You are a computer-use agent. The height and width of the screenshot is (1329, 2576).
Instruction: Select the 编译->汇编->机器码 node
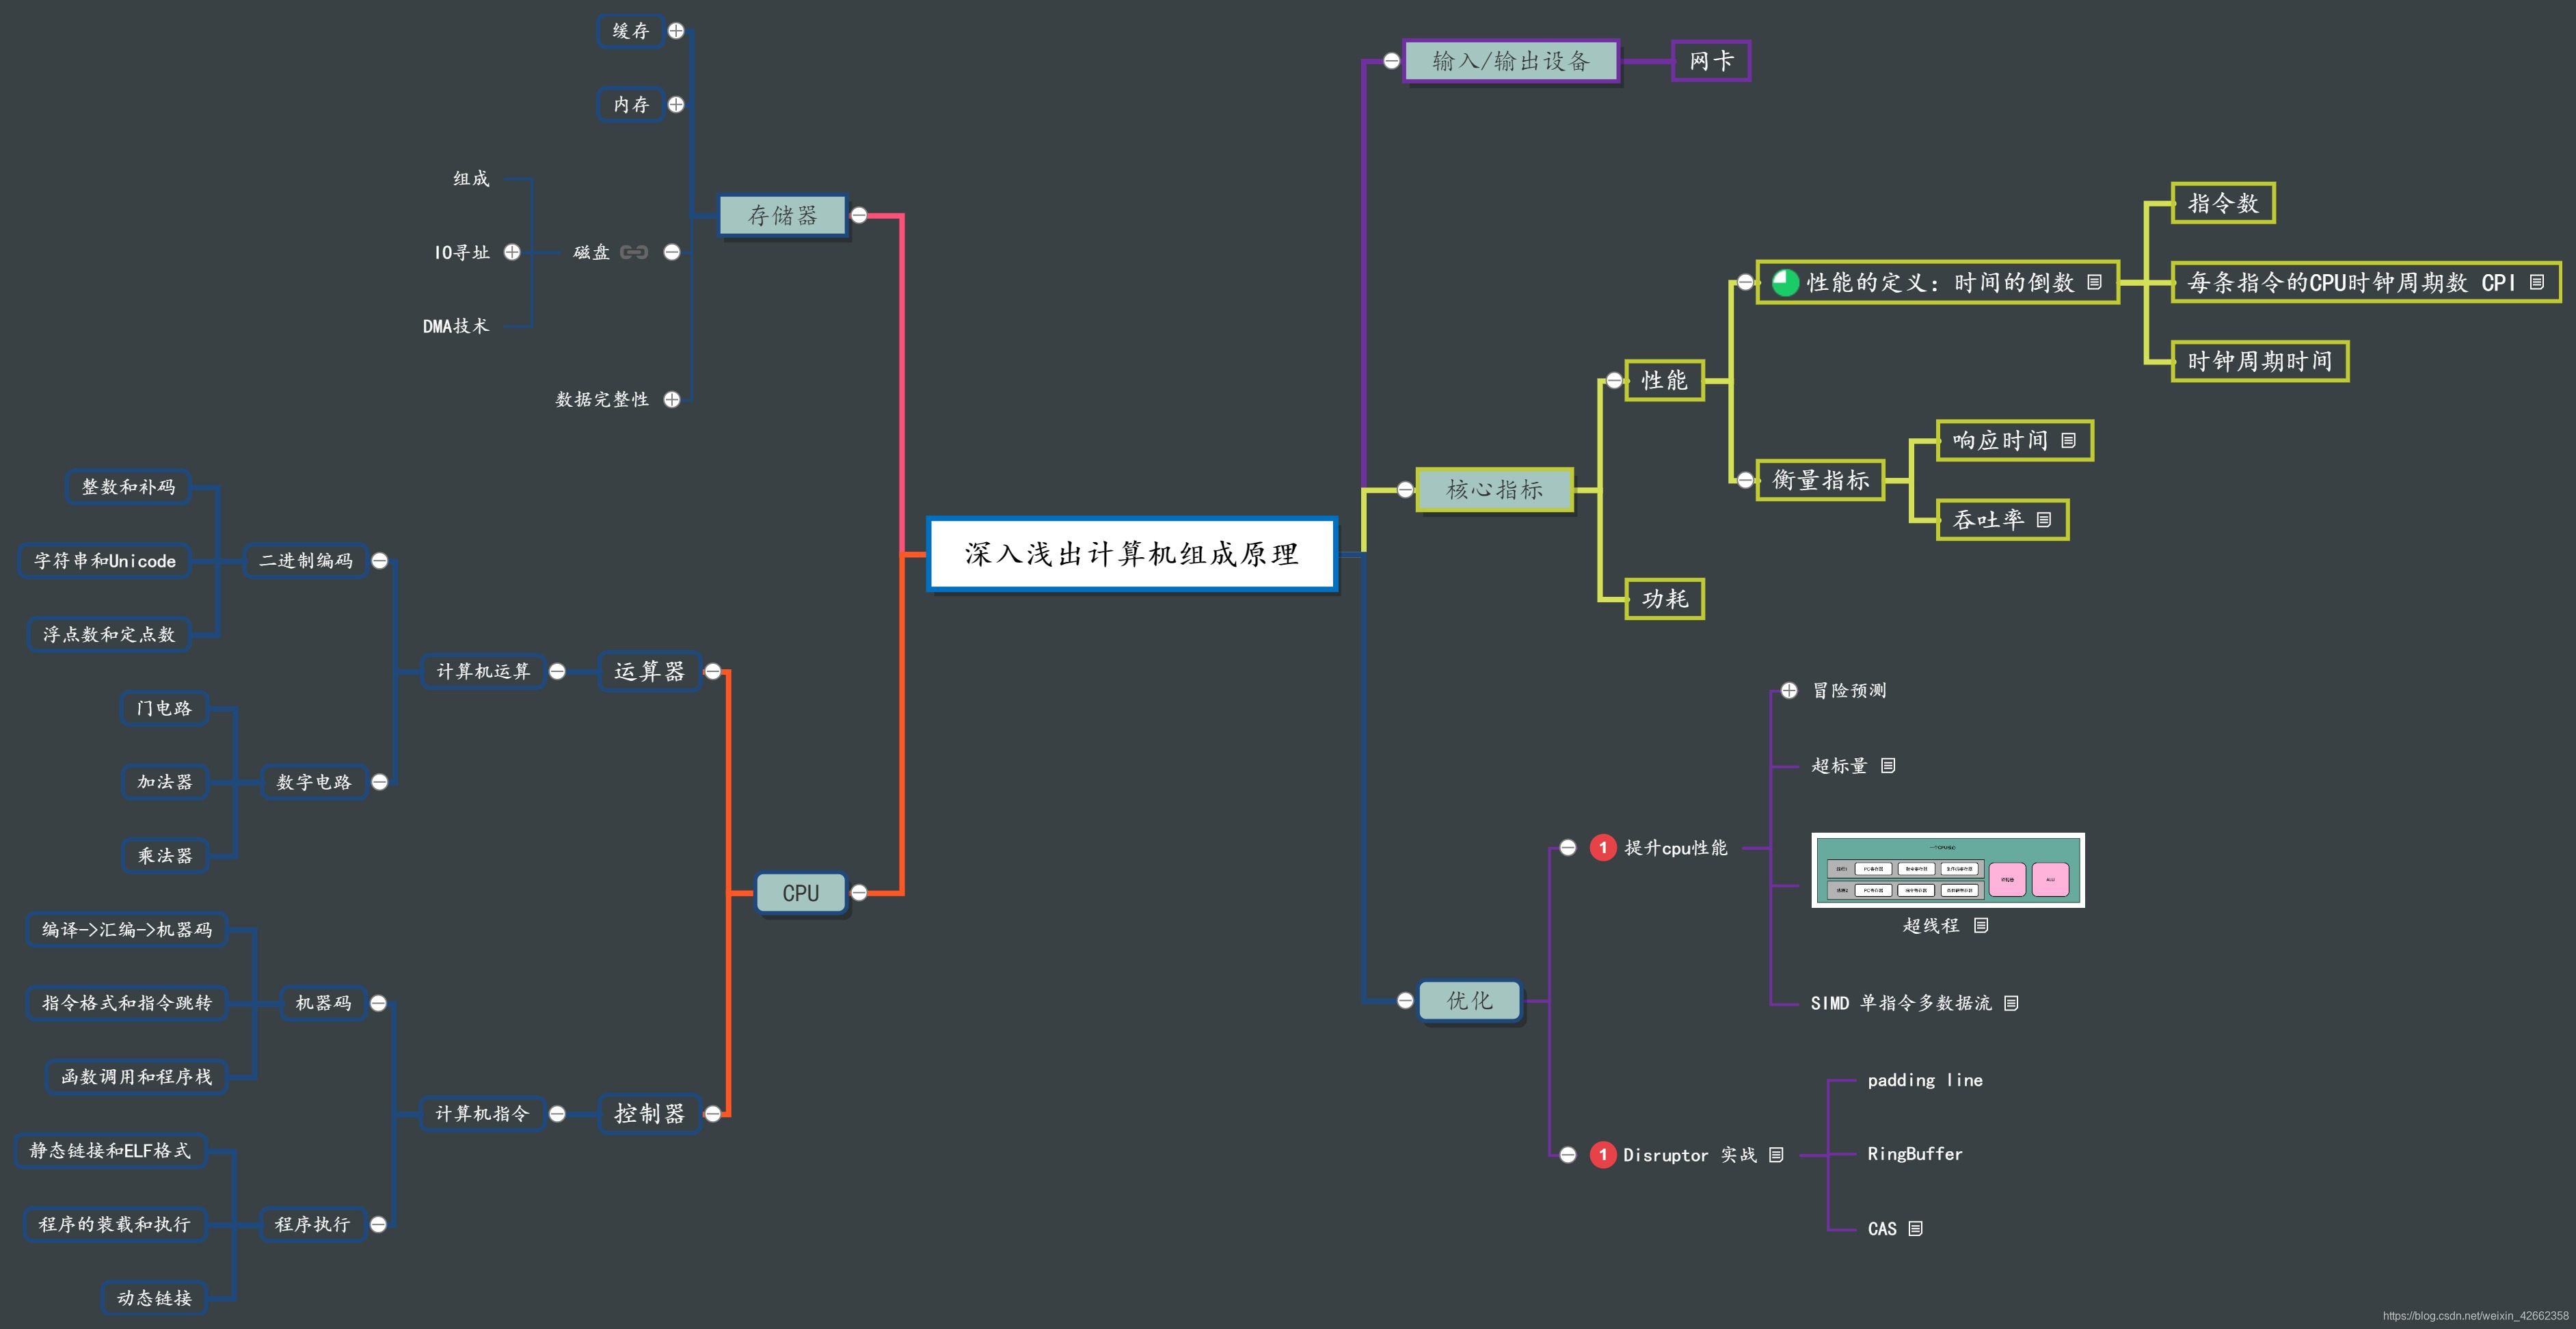point(127,929)
